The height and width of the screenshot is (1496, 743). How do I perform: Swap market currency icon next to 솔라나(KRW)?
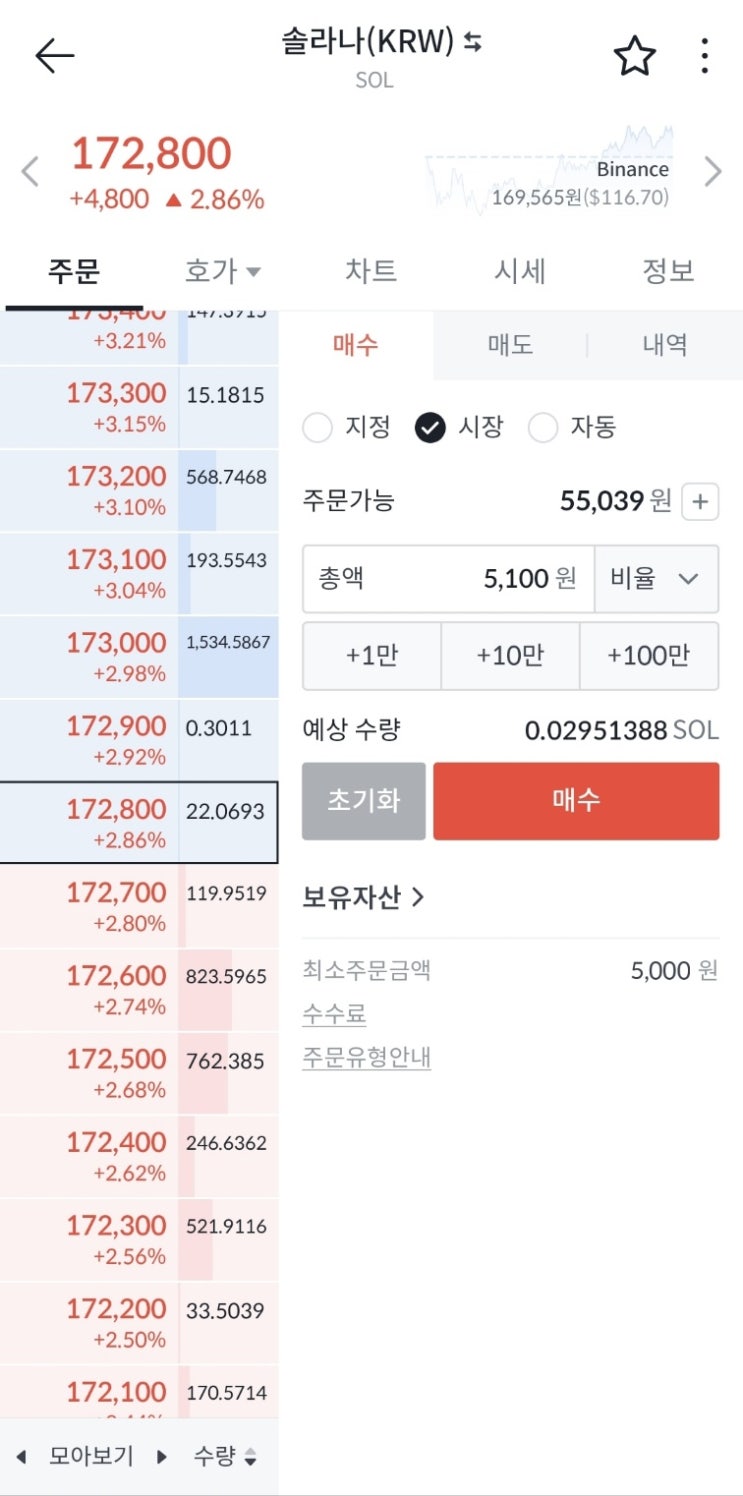[473, 42]
